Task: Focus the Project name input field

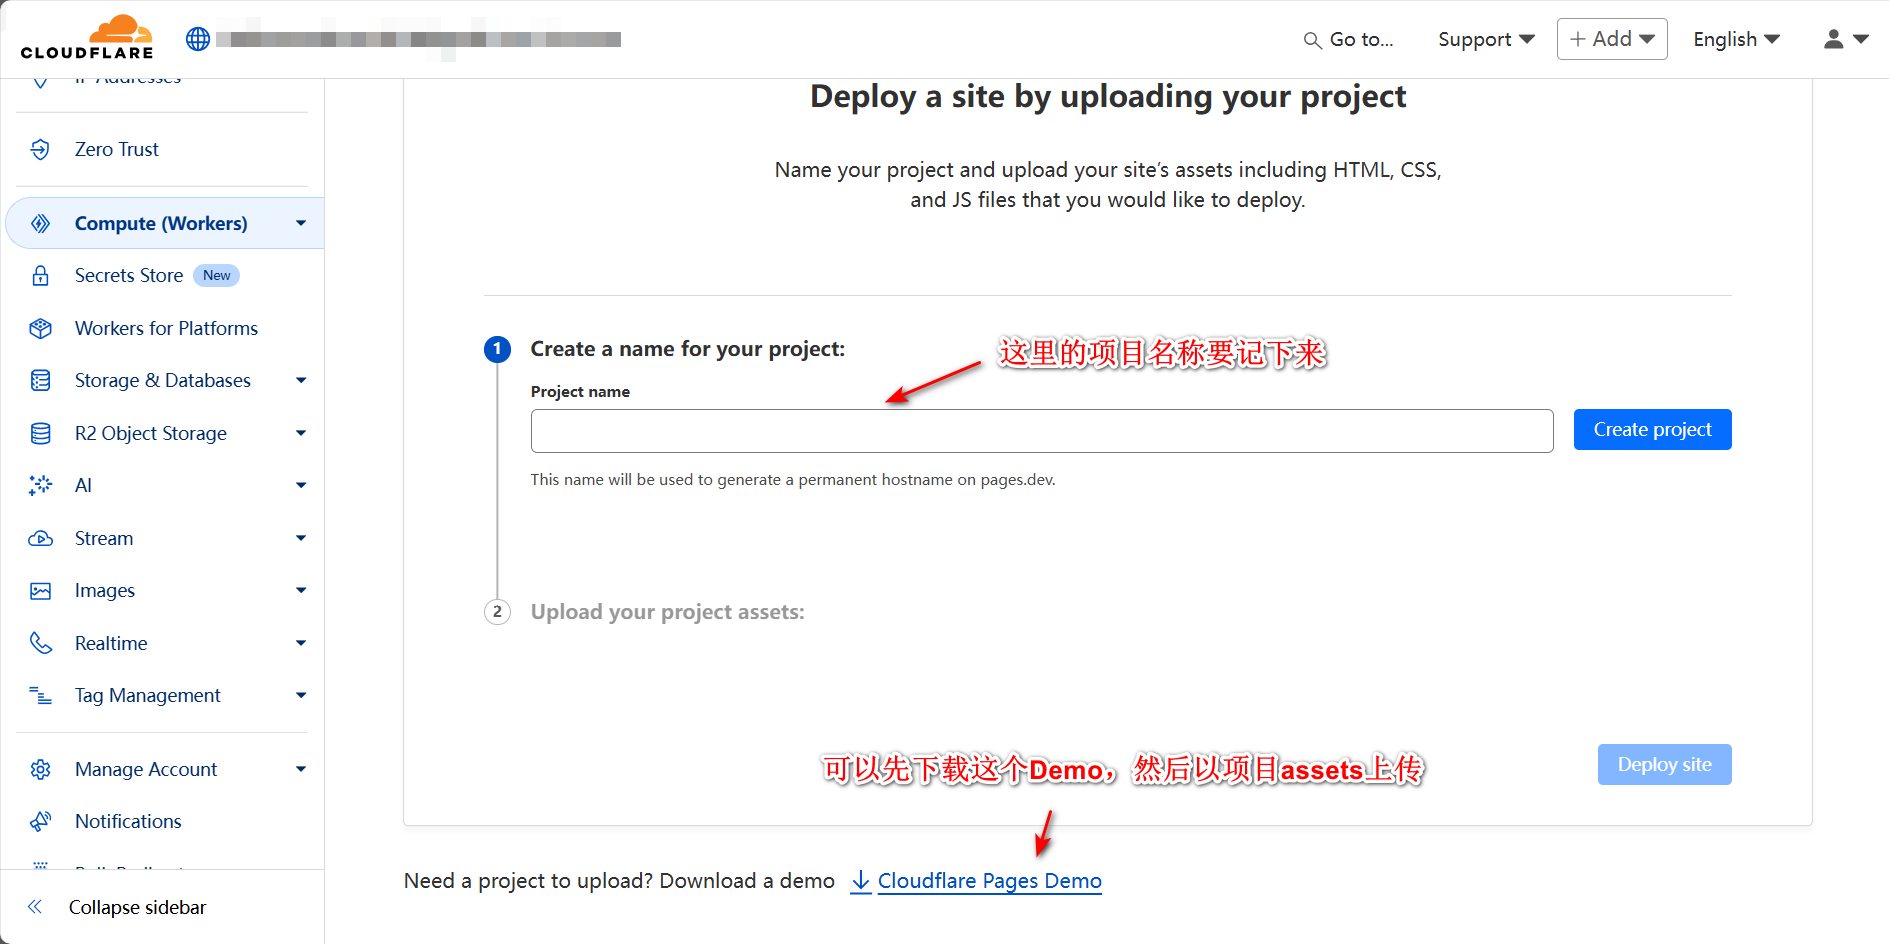Action: (1041, 431)
